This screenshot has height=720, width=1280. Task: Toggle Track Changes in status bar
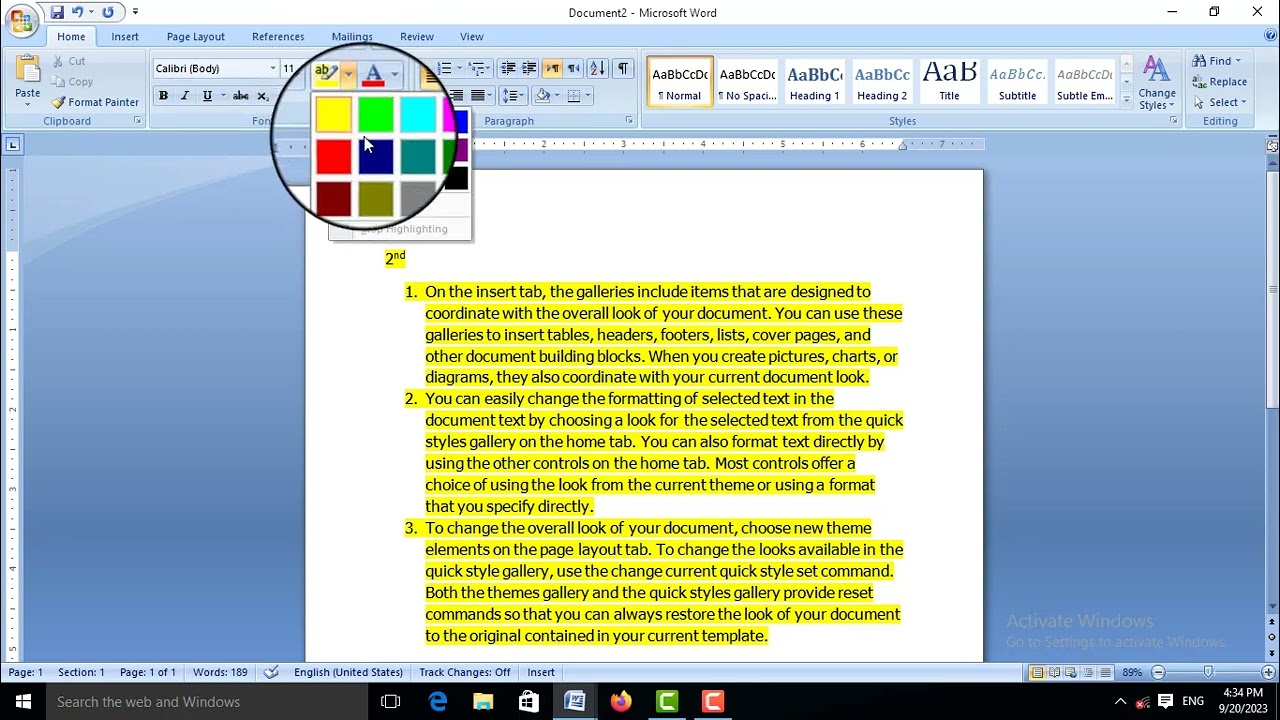pyautogui.click(x=465, y=672)
